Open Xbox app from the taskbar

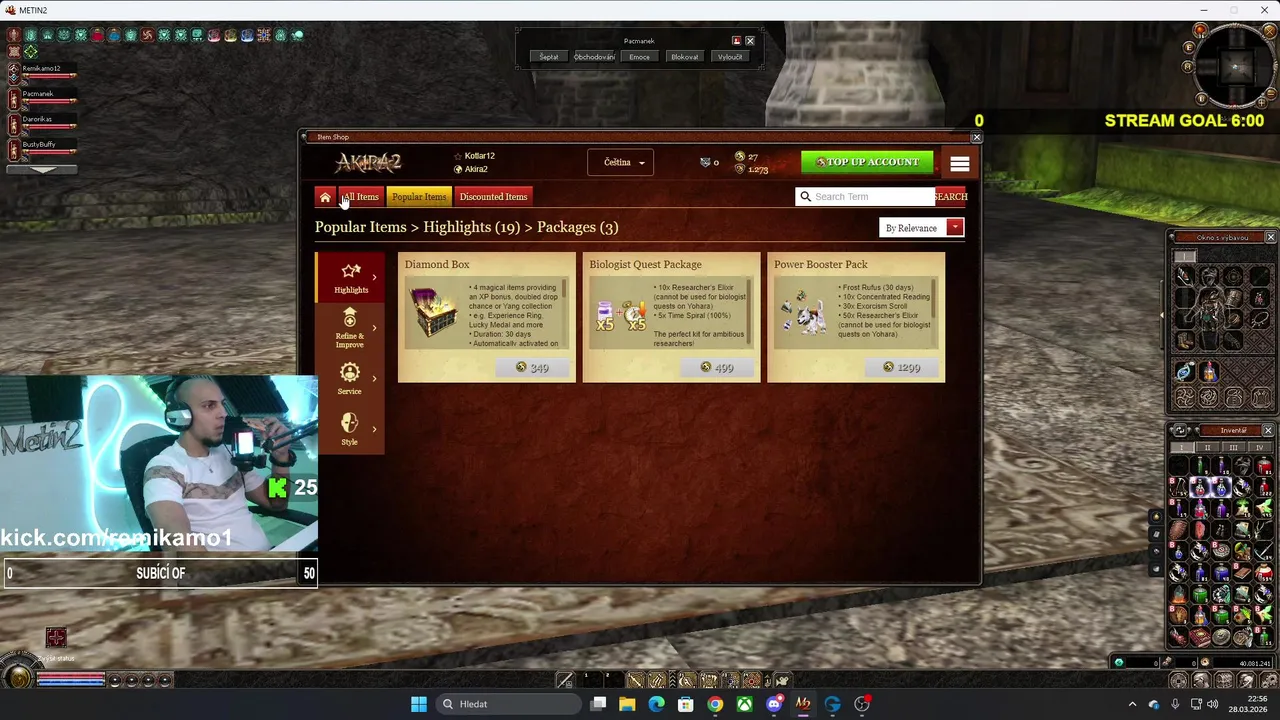pyautogui.click(x=745, y=704)
